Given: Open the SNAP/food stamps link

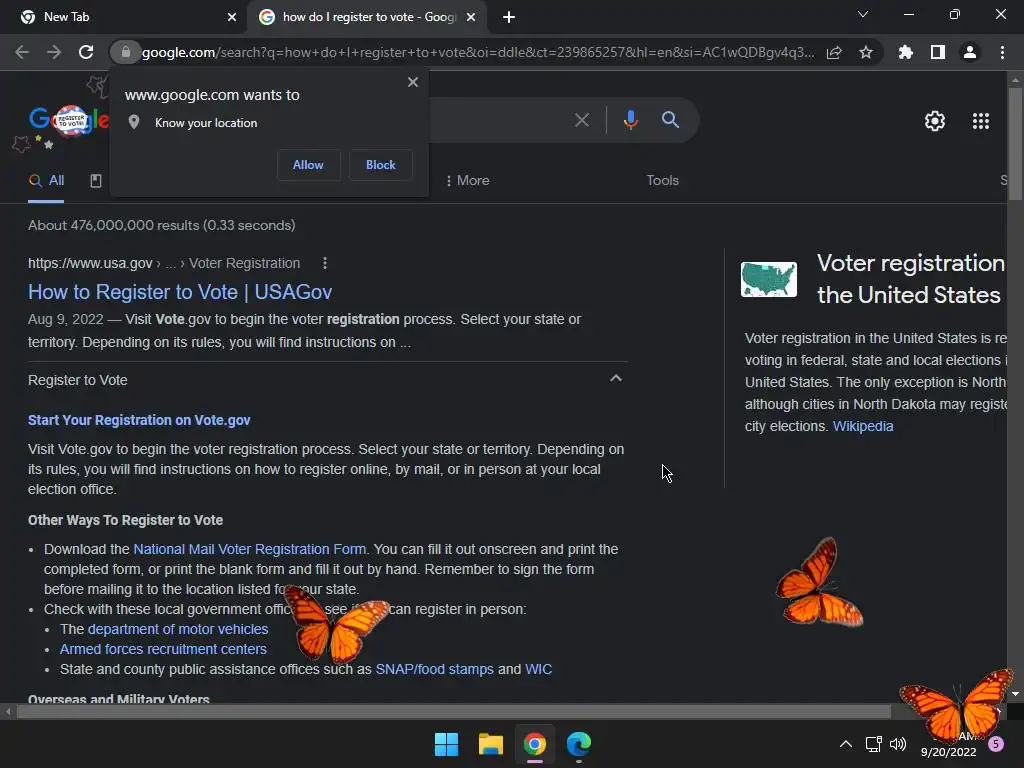Looking at the screenshot, I should [434, 669].
